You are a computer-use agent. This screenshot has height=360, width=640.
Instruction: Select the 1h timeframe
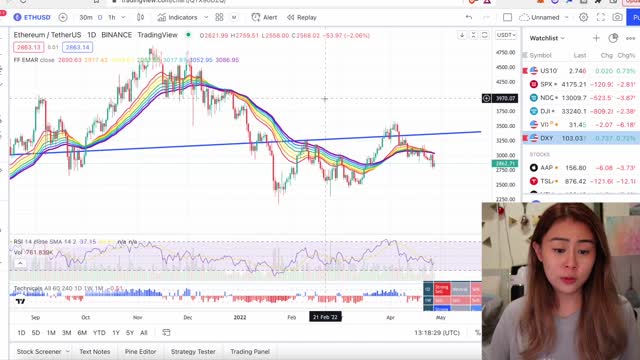(112, 18)
